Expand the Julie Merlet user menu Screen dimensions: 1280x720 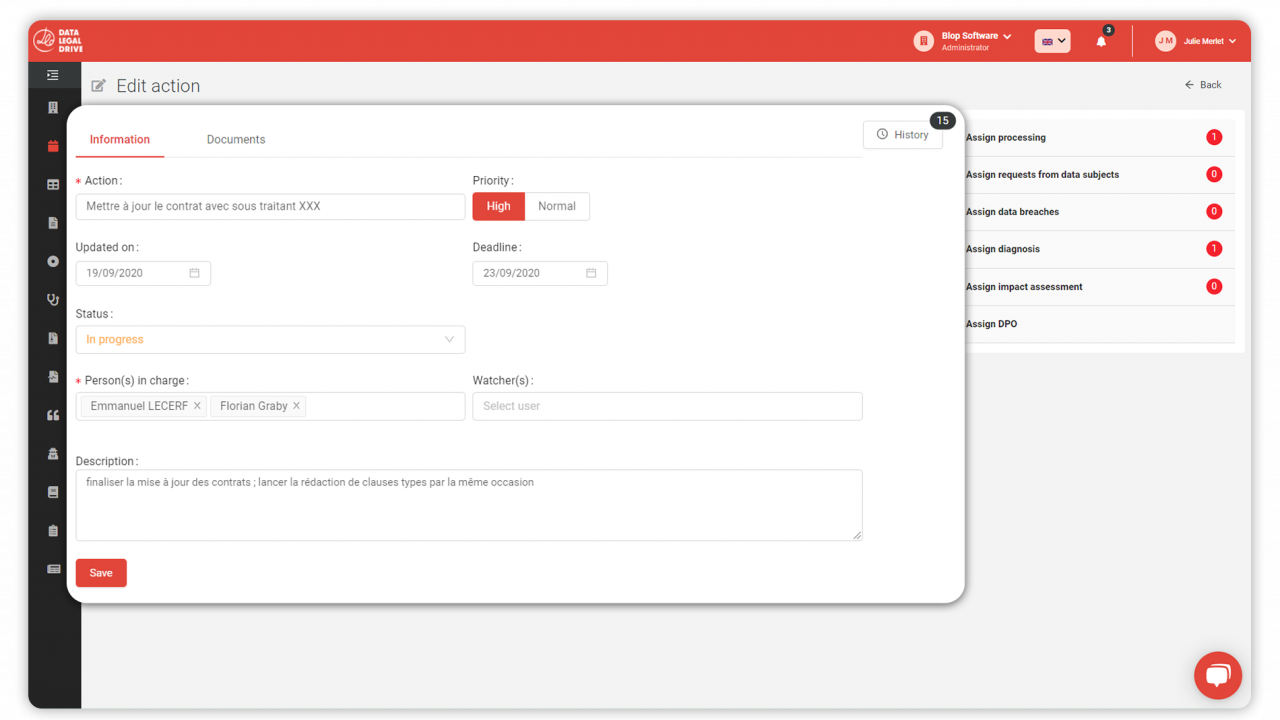pyautogui.click(x=1232, y=41)
